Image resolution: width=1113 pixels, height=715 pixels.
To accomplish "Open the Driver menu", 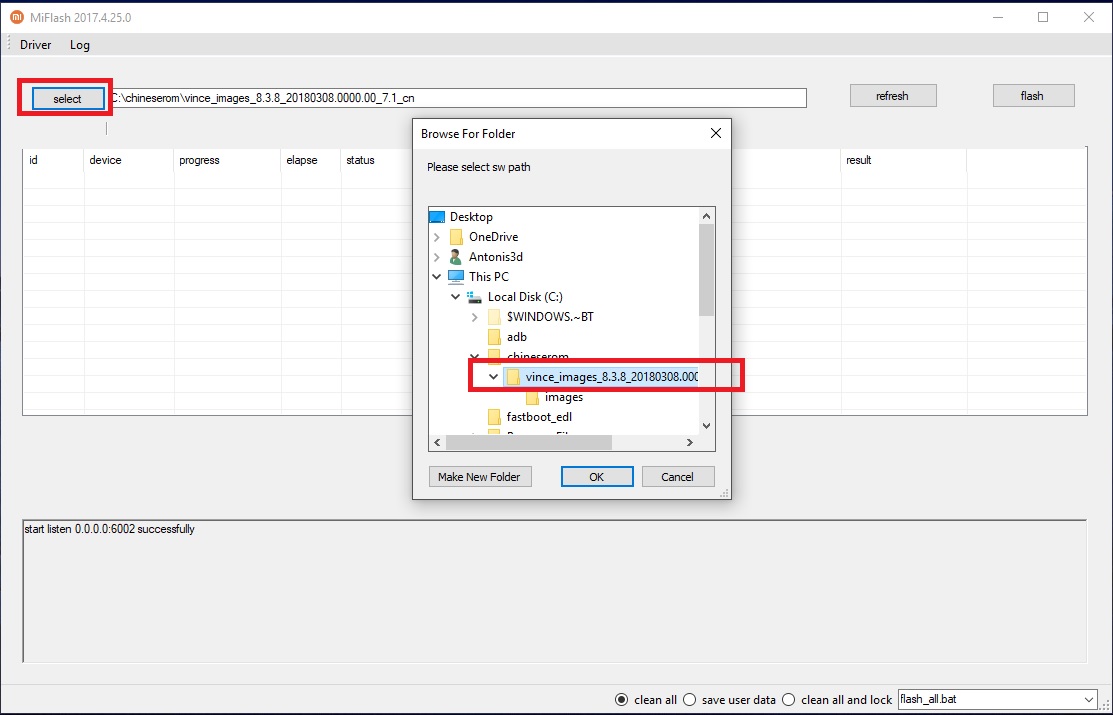I will coord(35,45).
